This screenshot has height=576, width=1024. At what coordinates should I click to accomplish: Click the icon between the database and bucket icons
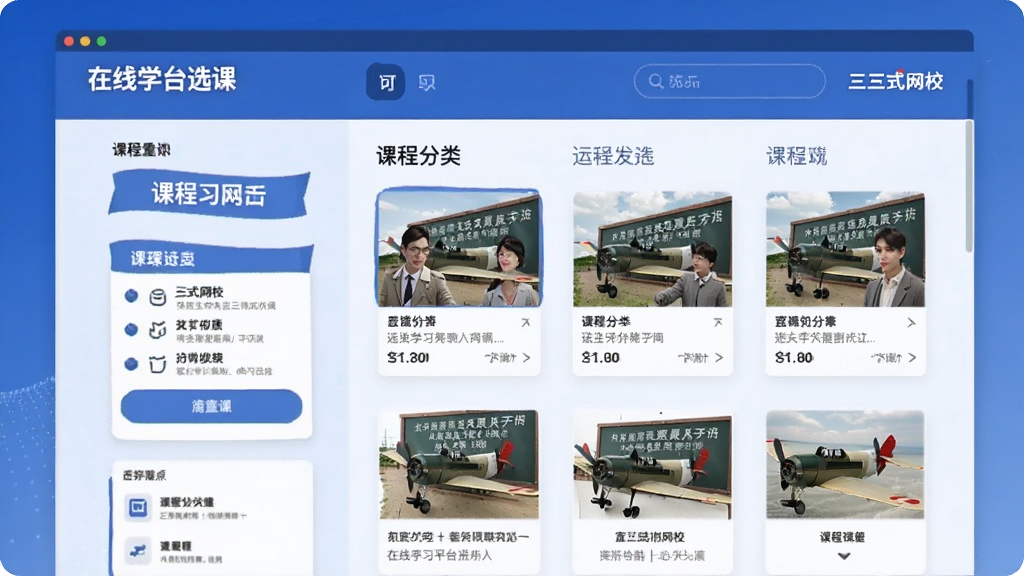tap(157, 330)
